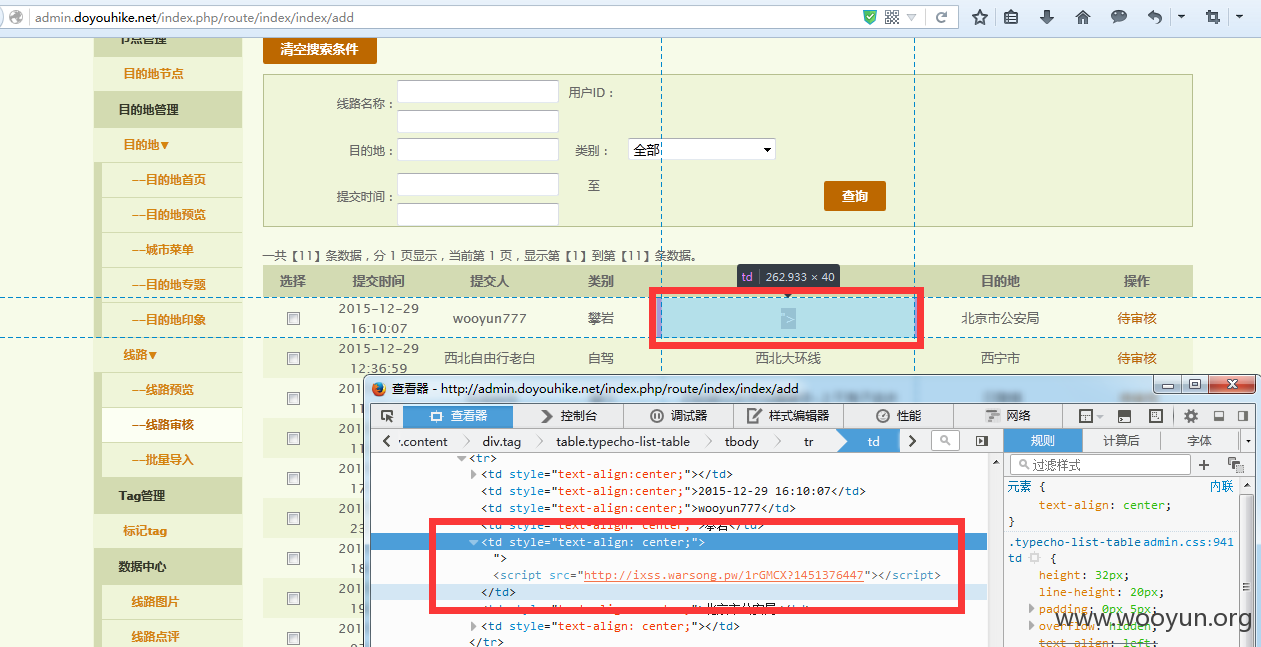The height and width of the screenshot is (647, 1261).
Task: Open 目的地节点 in the sidebar
Action: [153, 73]
